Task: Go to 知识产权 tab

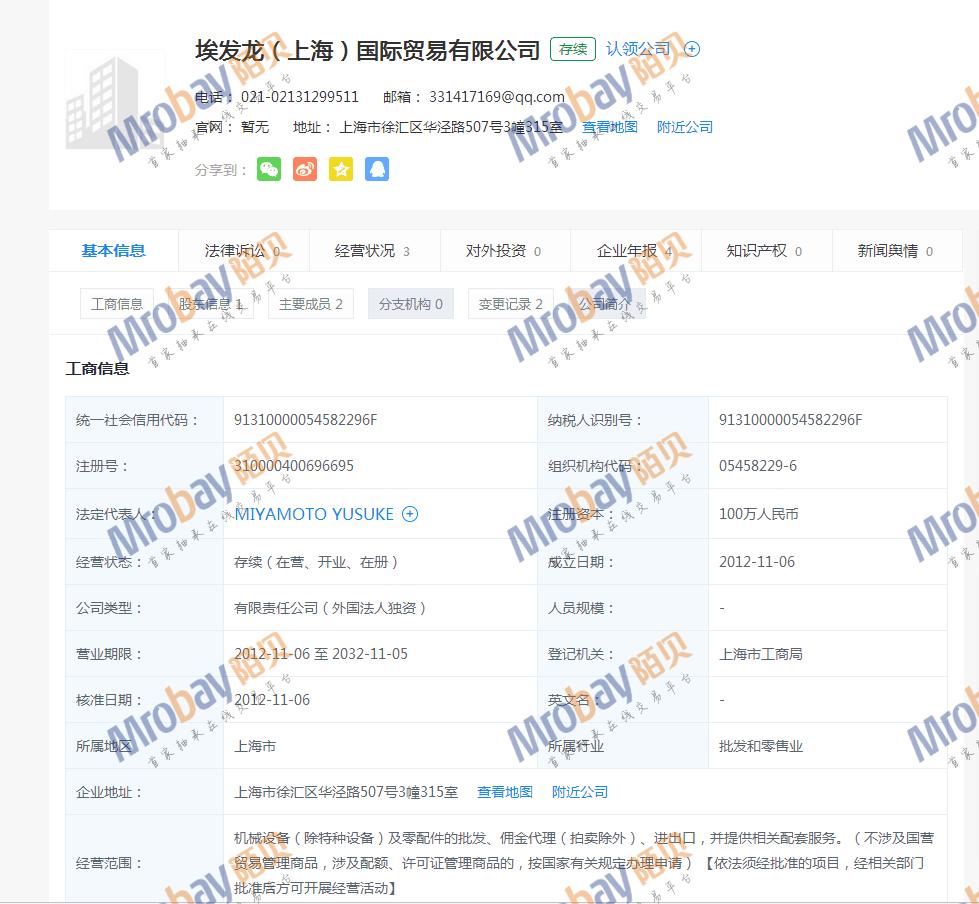Action: 764,251
